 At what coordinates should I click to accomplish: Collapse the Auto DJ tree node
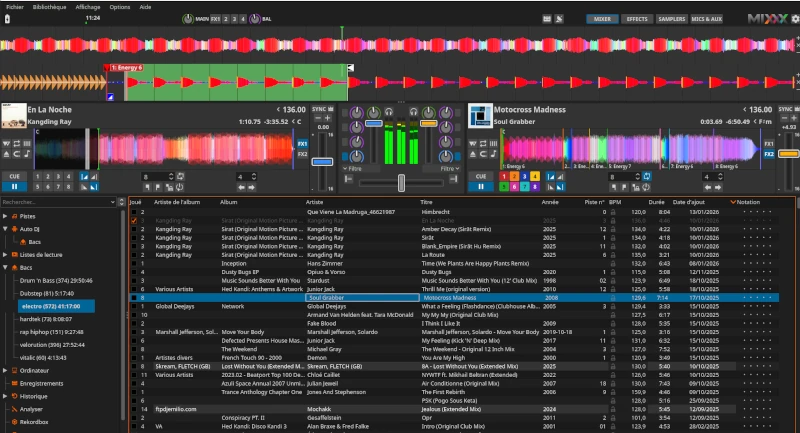click(x=5, y=229)
